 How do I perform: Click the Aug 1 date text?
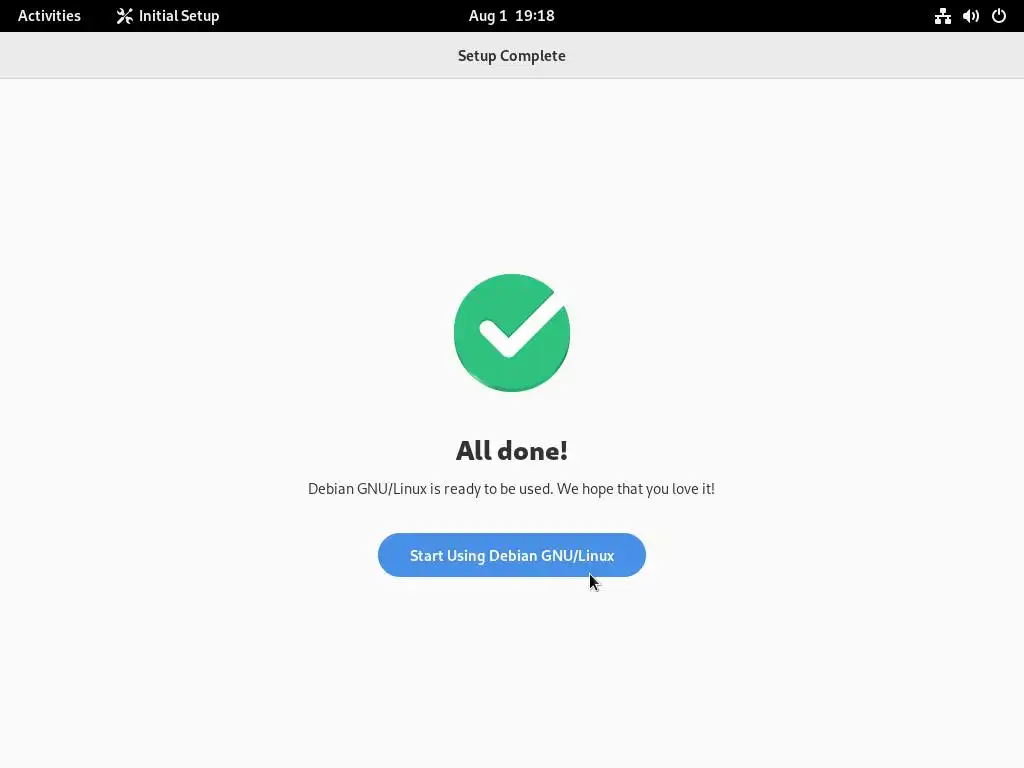click(x=488, y=16)
